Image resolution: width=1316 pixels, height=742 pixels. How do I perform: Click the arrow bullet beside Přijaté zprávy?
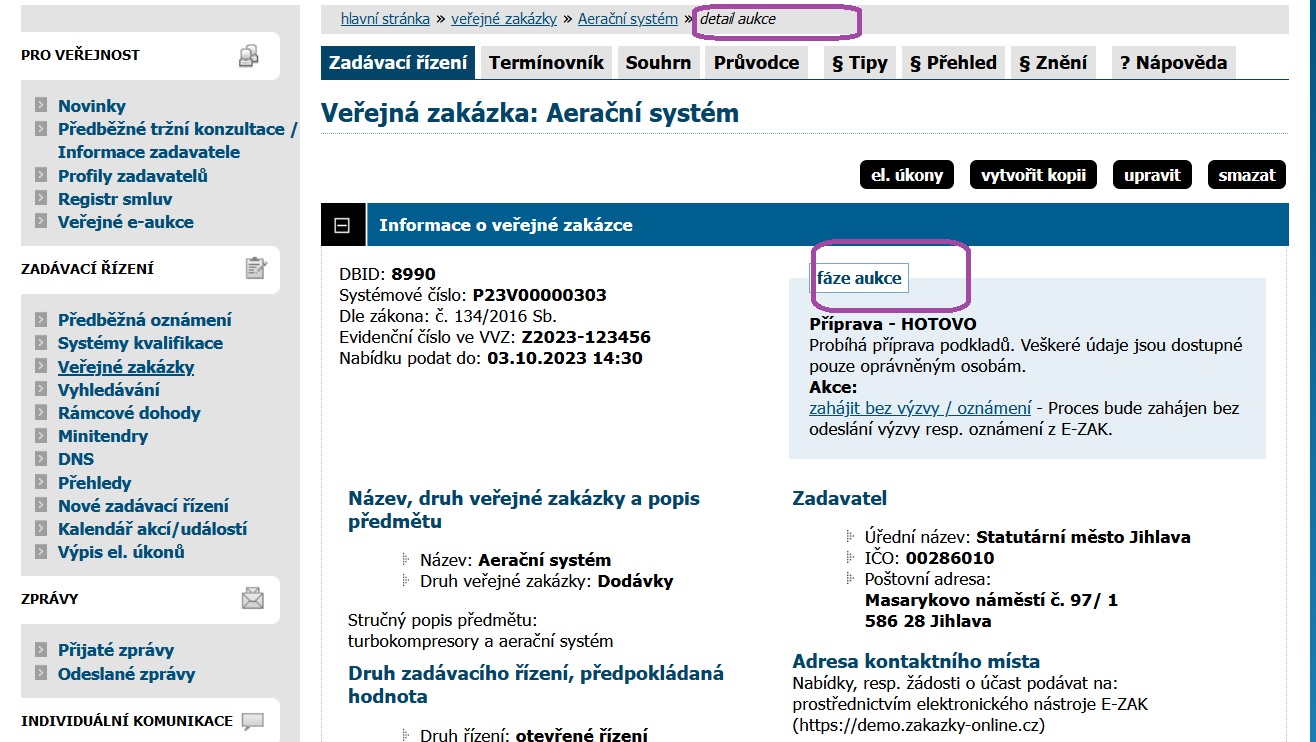[41, 650]
